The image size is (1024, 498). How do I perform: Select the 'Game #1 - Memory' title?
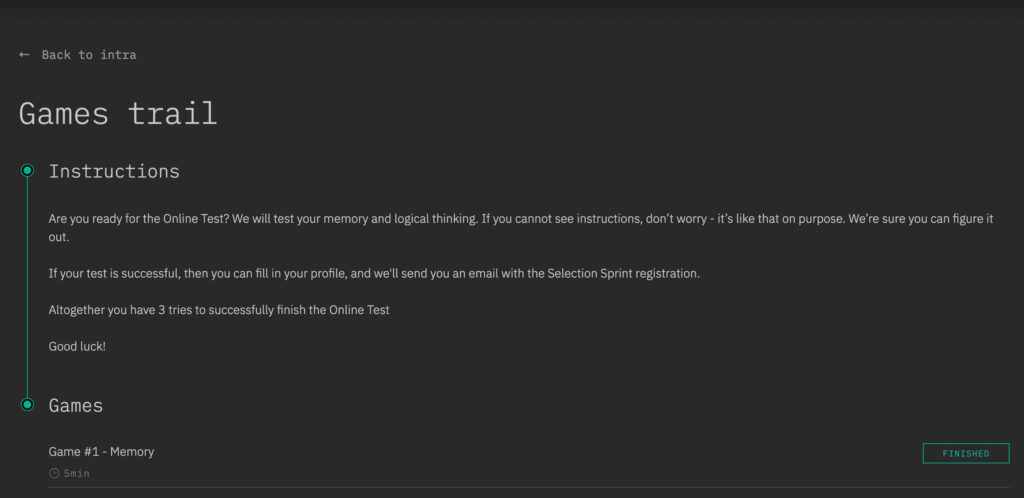pyautogui.click(x=101, y=452)
